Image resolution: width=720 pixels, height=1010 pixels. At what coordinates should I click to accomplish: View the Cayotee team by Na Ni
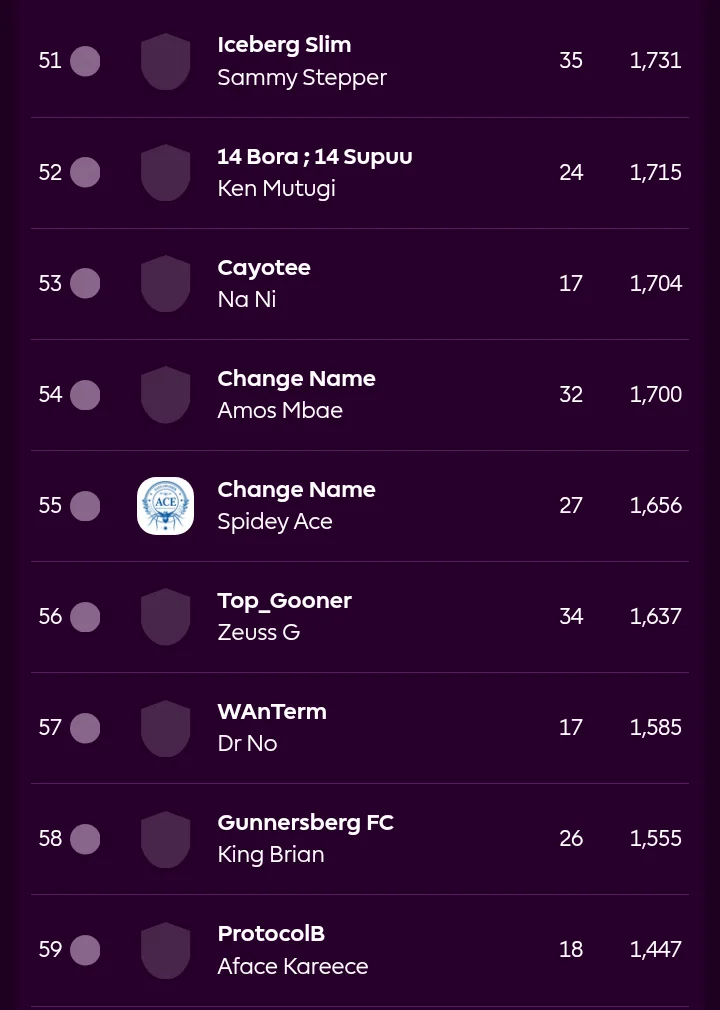pyautogui.click(x=264, y=267)
